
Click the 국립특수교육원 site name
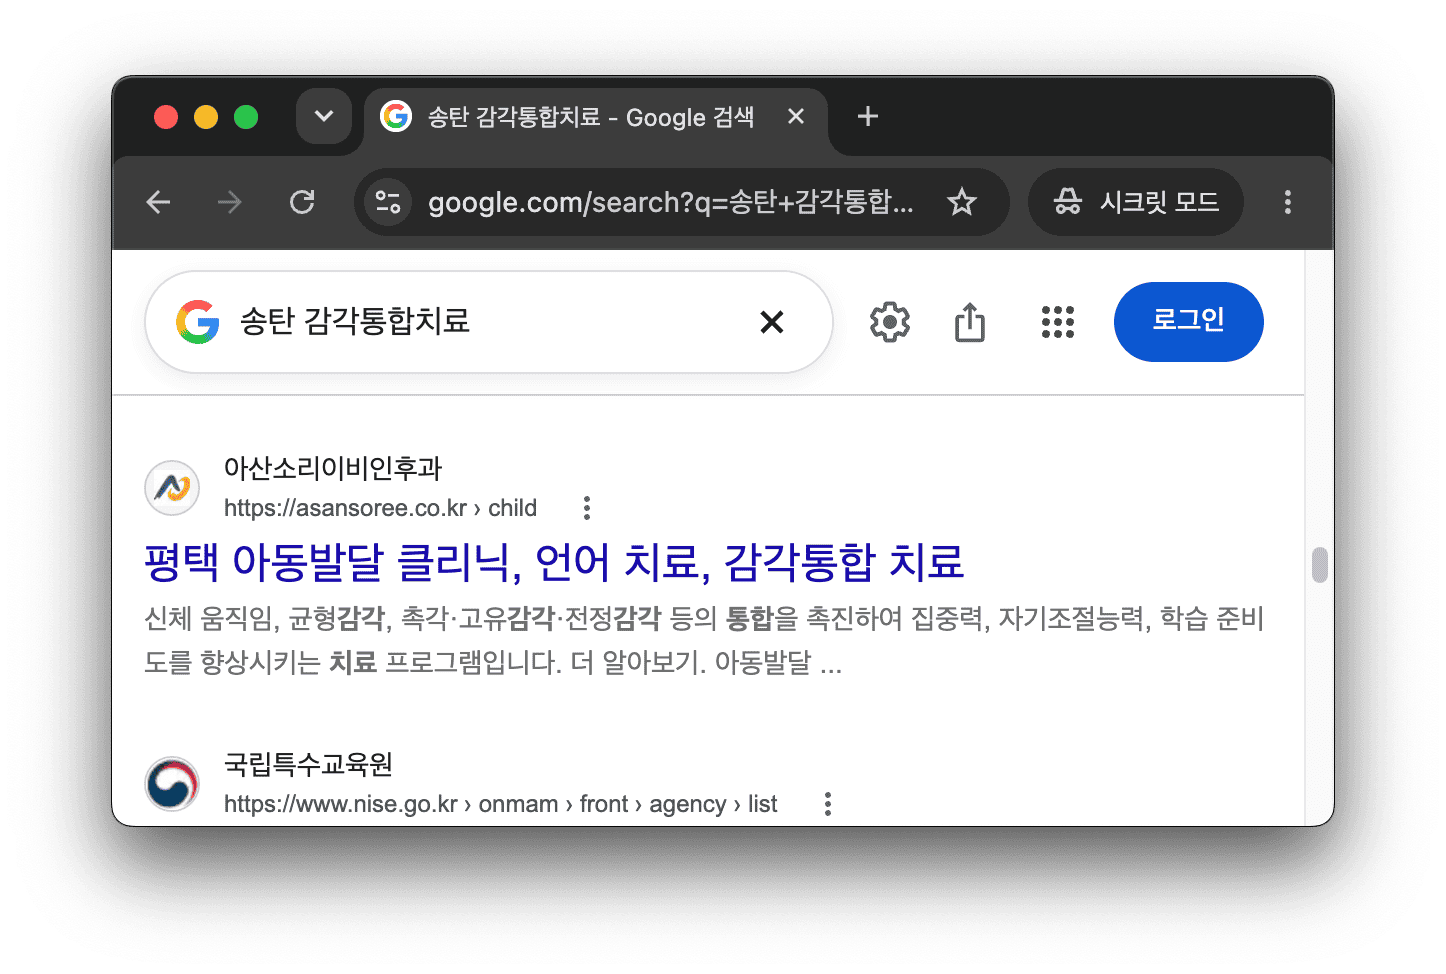[308, 764]
